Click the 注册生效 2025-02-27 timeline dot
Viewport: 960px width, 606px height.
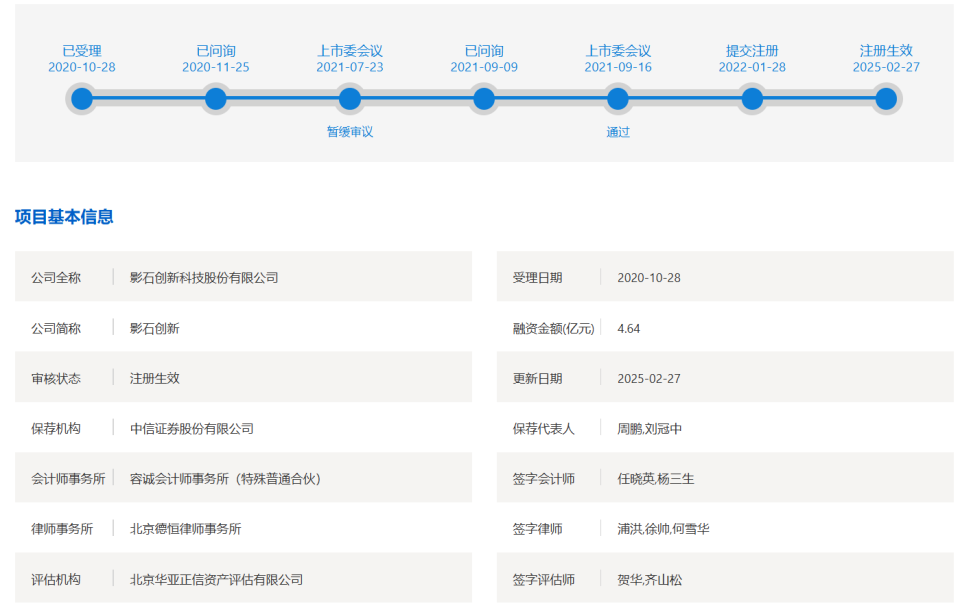(886, 99)
